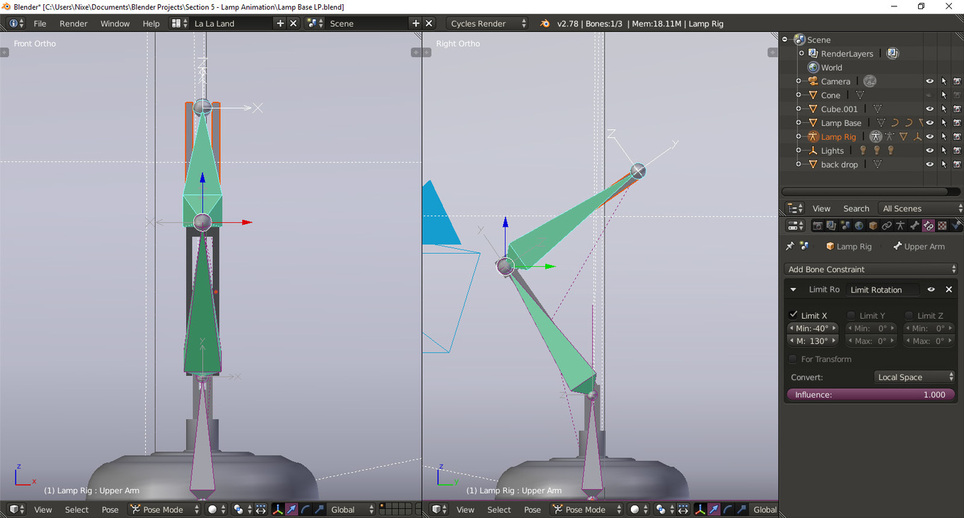Expand the Lamp Base outliner row
This screenshot has height=518, width=964.
pyautogui.click(x=799, y=123)
